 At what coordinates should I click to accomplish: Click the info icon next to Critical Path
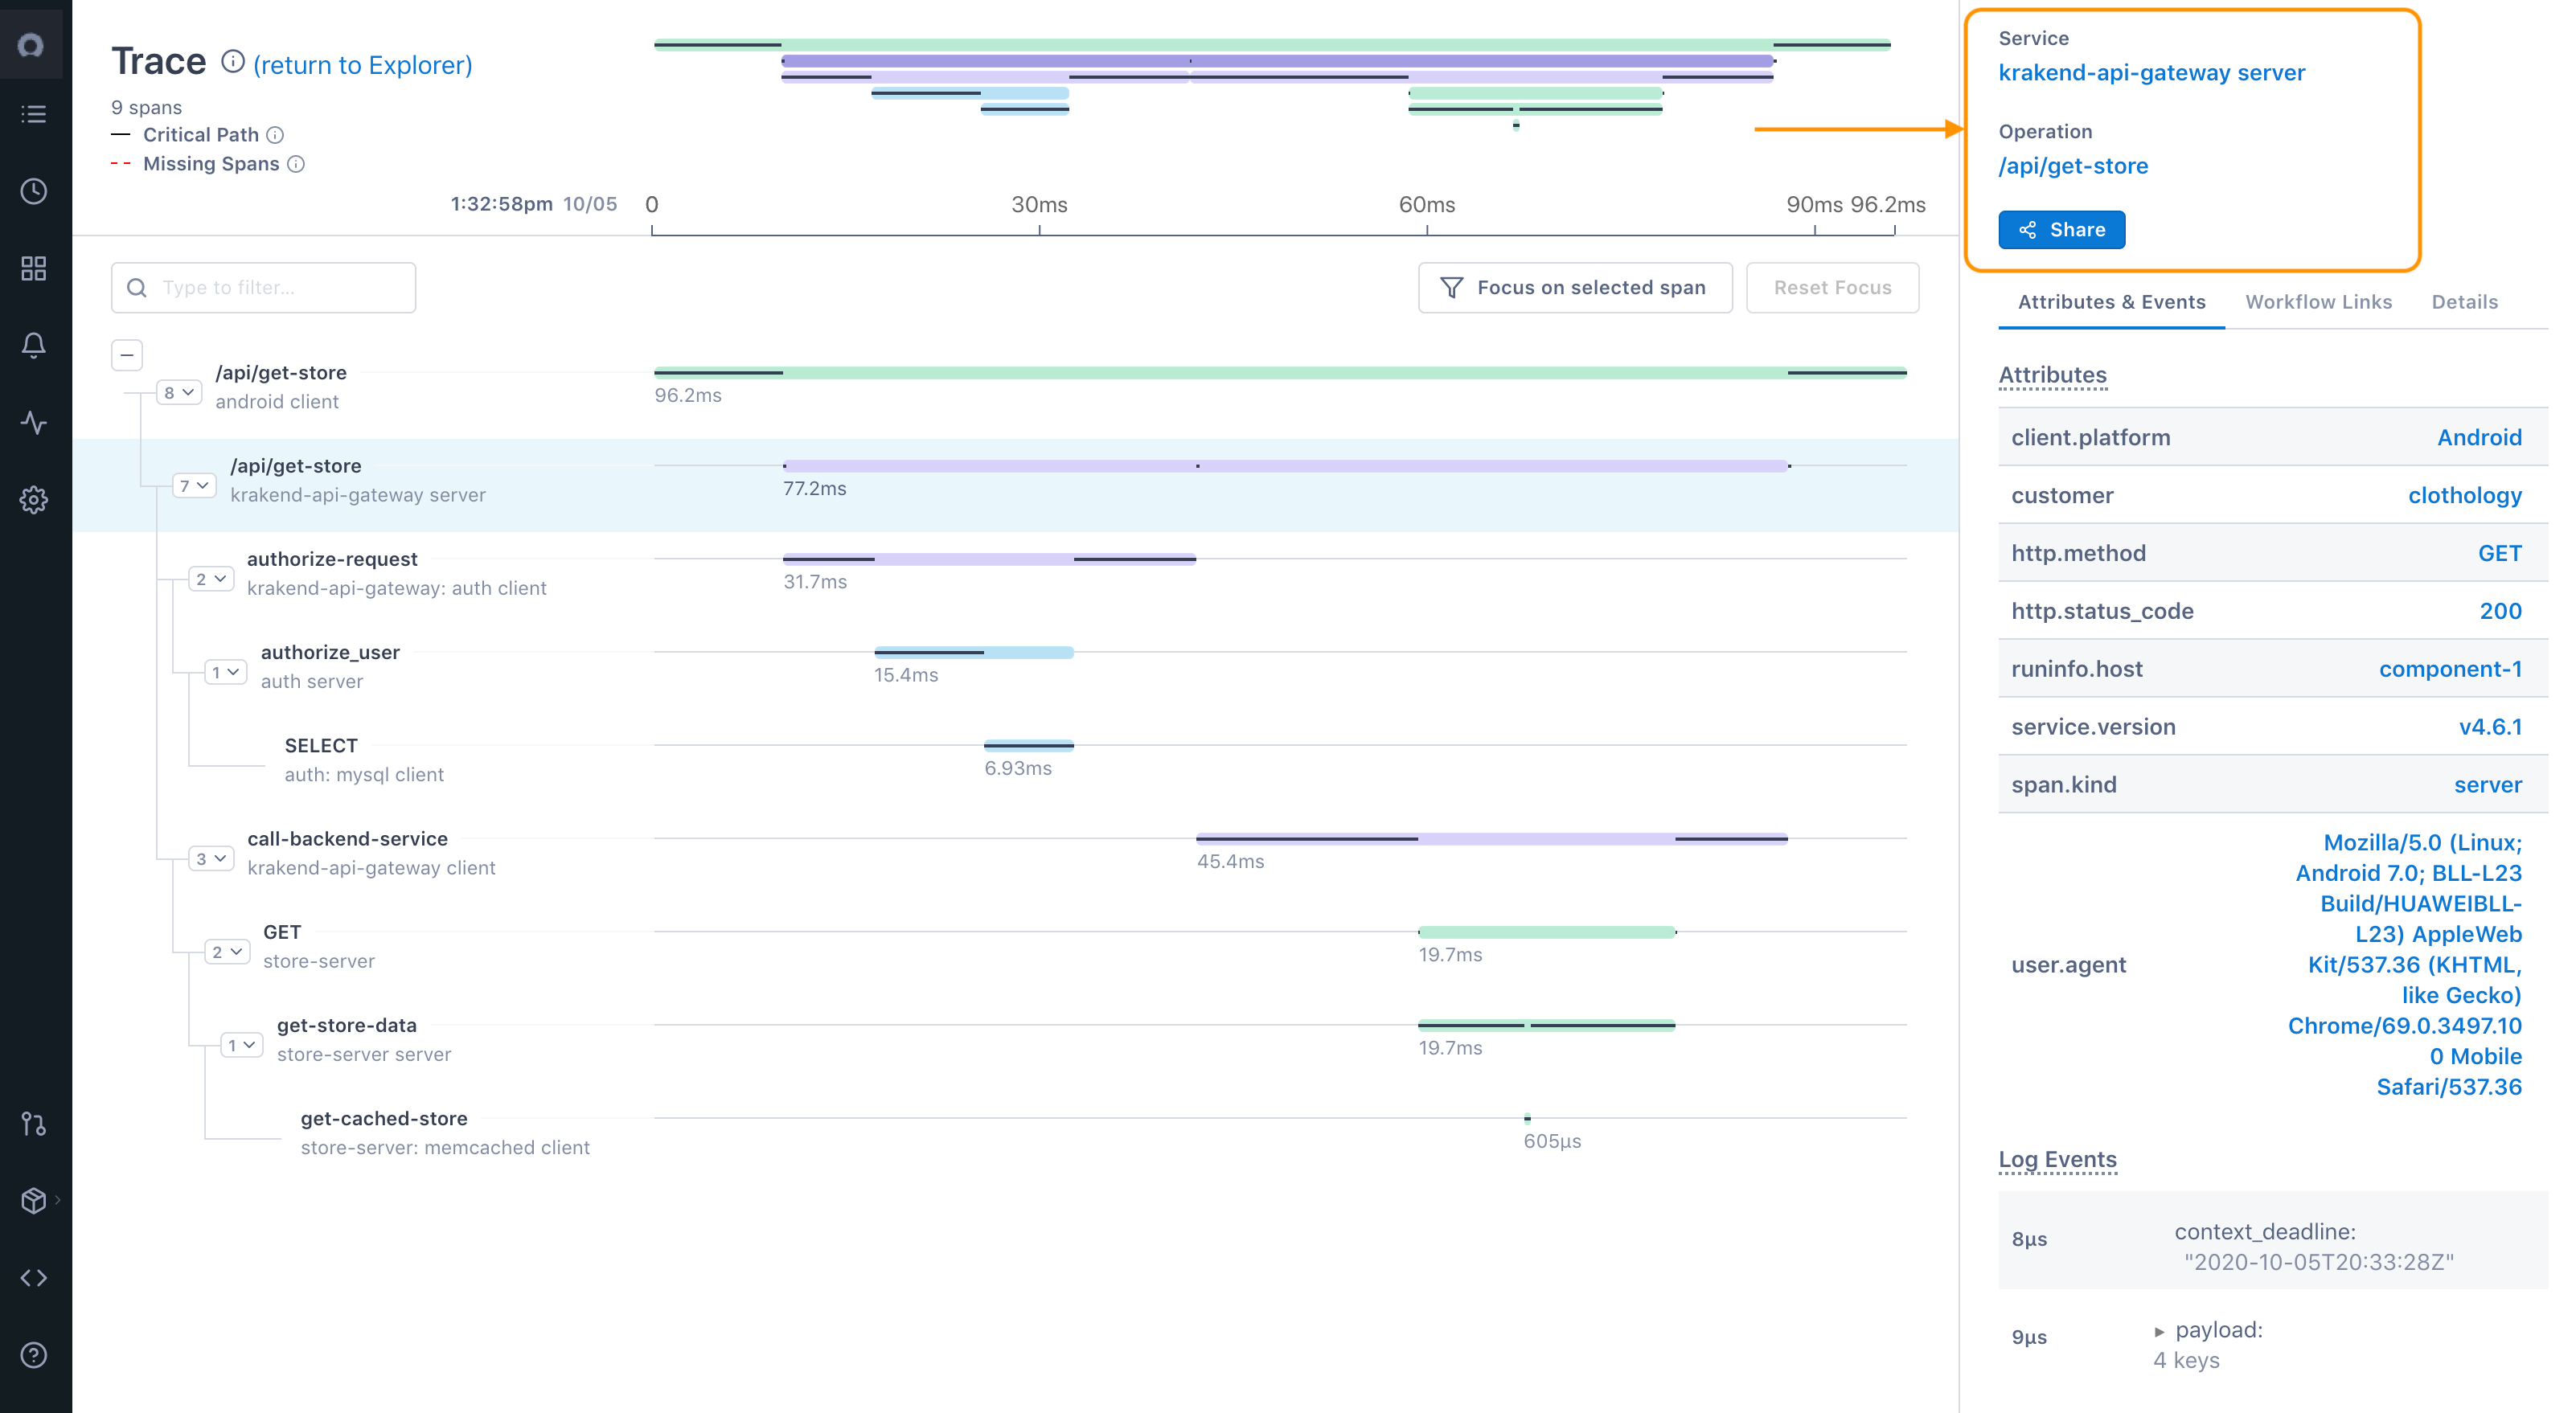click(x=275, y=135)
